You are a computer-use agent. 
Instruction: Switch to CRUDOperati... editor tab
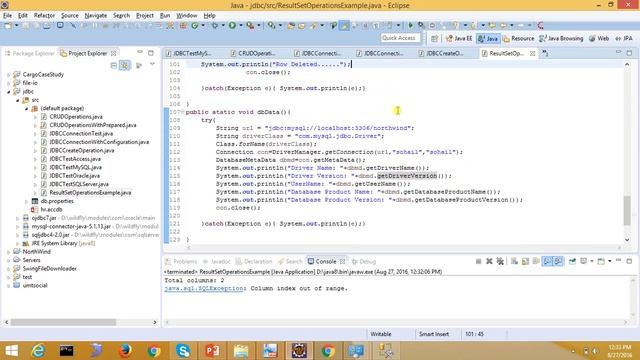click(x=253, y=53)
